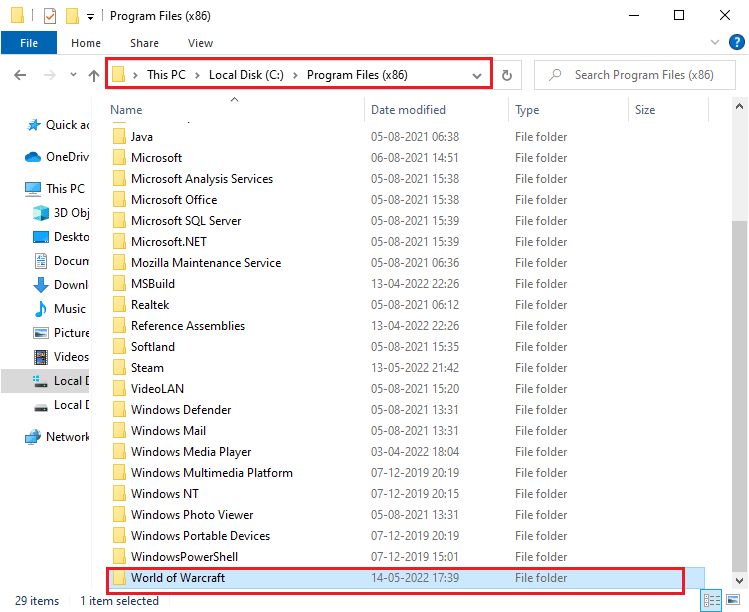Click the Properties icon in the quick access toolbar
The image size is (749, 612).
(50, 16)
